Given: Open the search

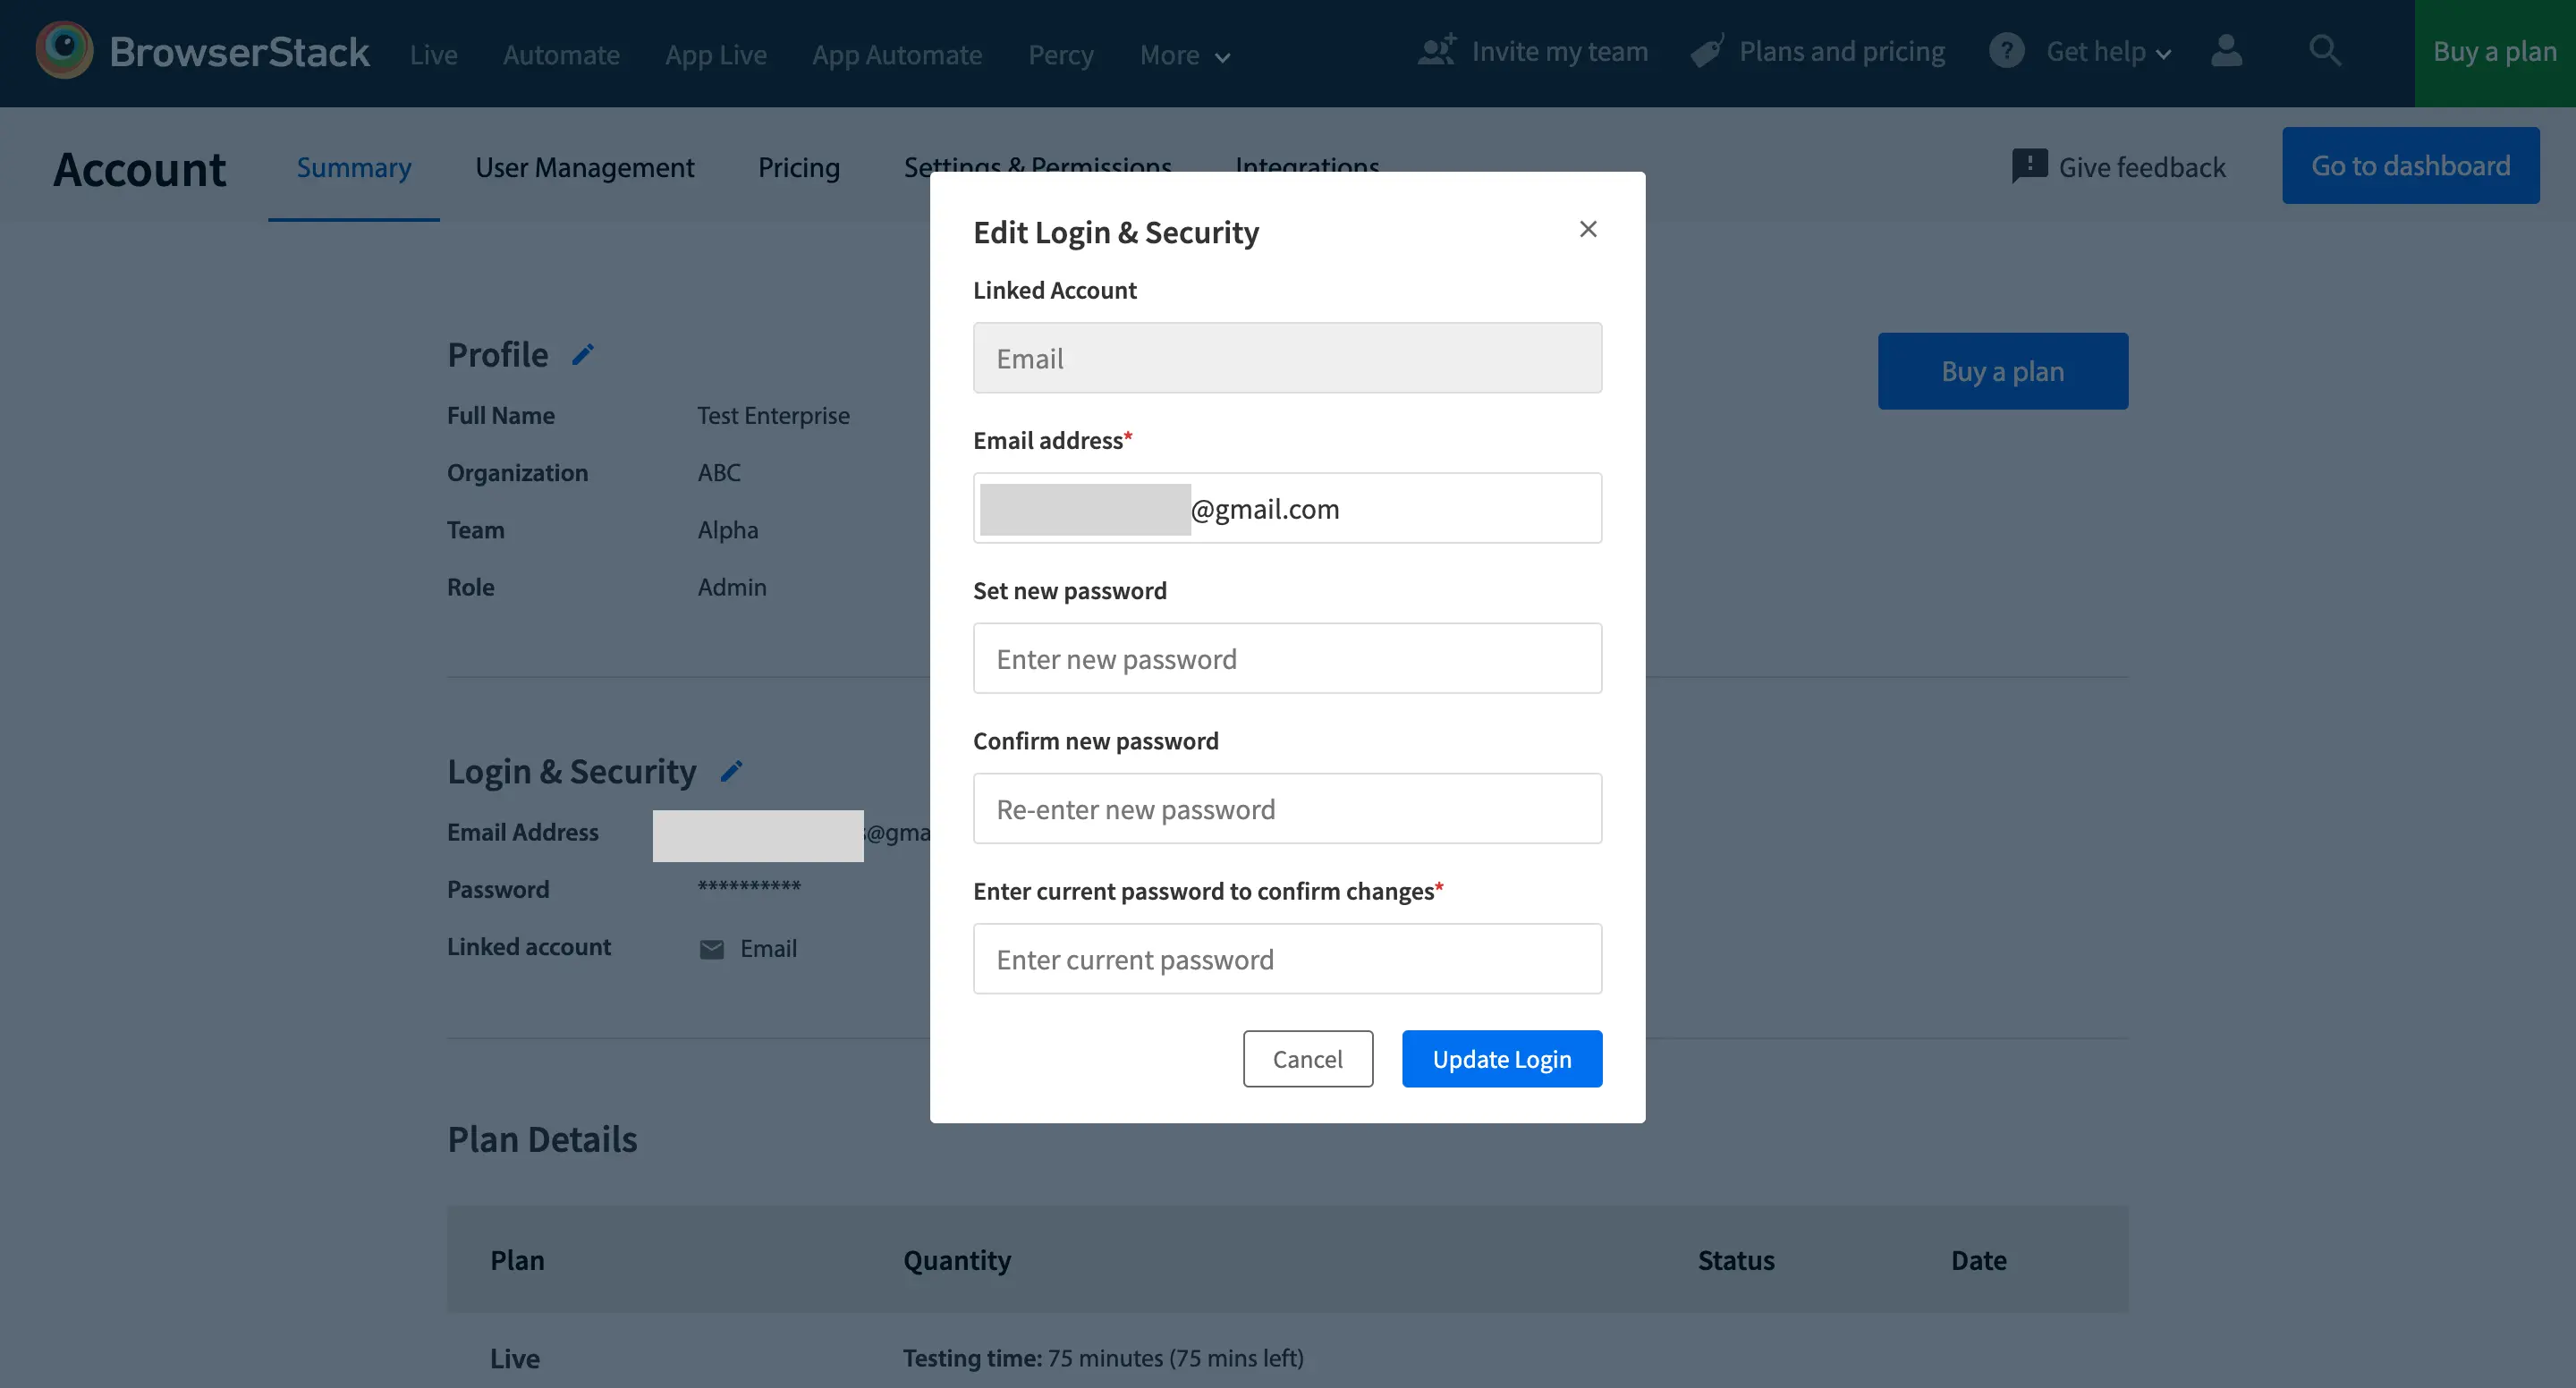Looking at the screenshot, I should coord(2326,51).
